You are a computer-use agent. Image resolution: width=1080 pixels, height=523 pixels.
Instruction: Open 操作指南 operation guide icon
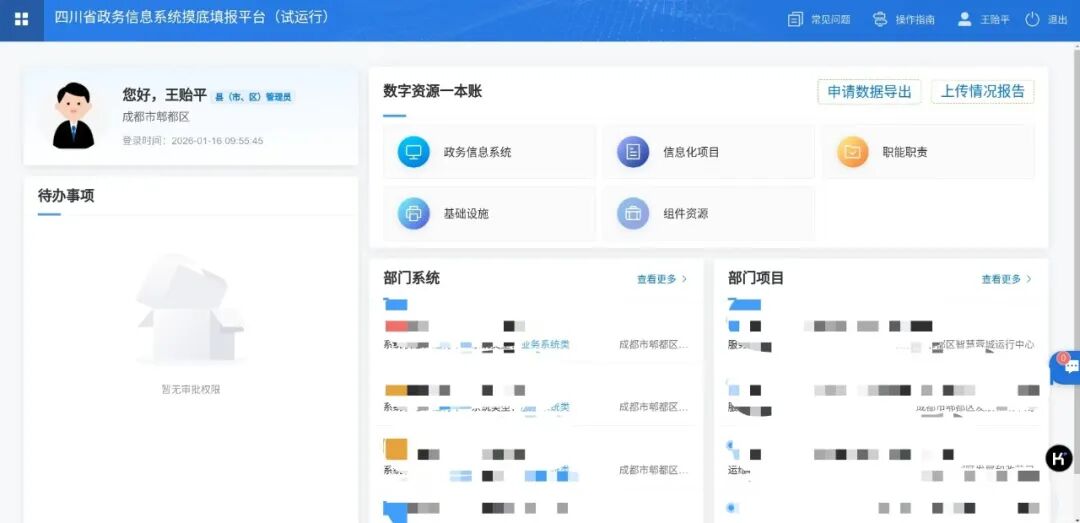(x=880, y=19)
